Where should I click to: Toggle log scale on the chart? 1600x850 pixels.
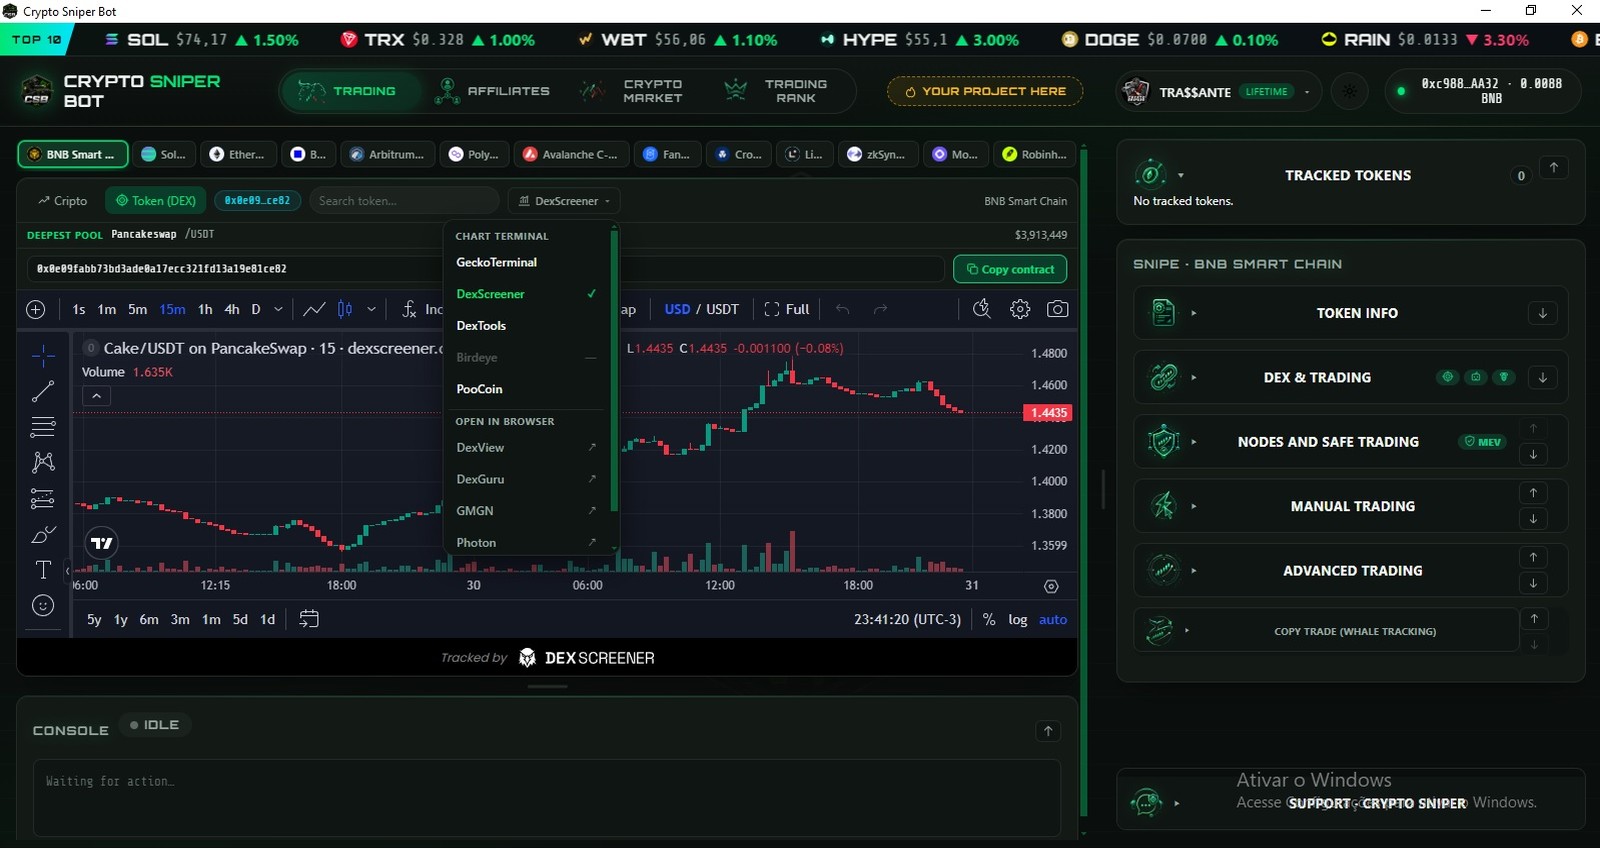click(x=1018, y=619)
